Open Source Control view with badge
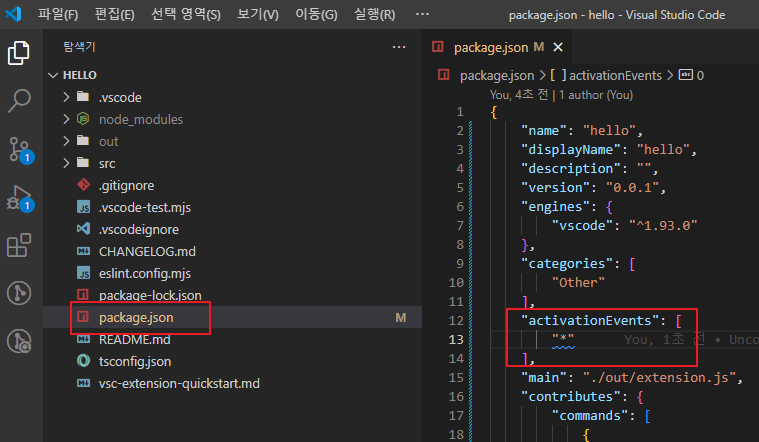 coord(20,150)
